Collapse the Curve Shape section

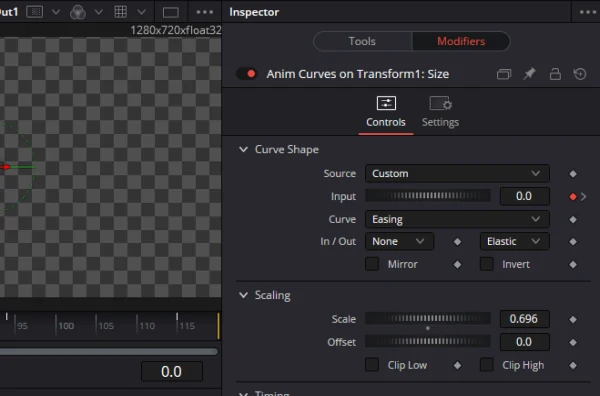point(243,149)
